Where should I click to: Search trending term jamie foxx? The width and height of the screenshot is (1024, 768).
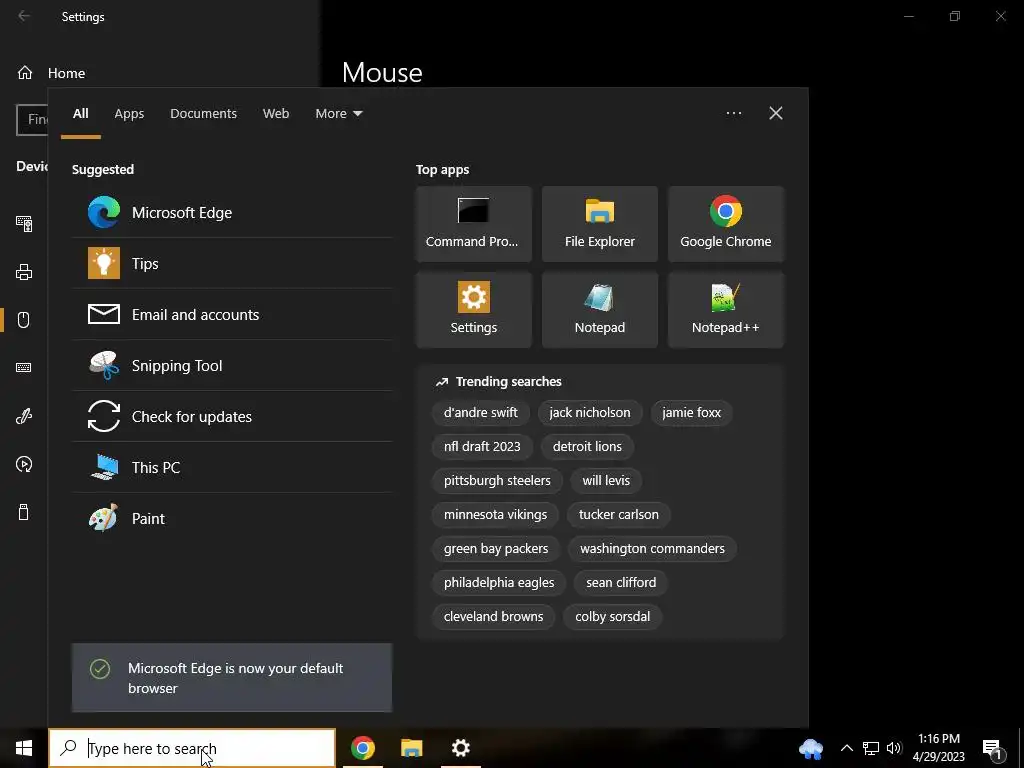coord(691,413)
